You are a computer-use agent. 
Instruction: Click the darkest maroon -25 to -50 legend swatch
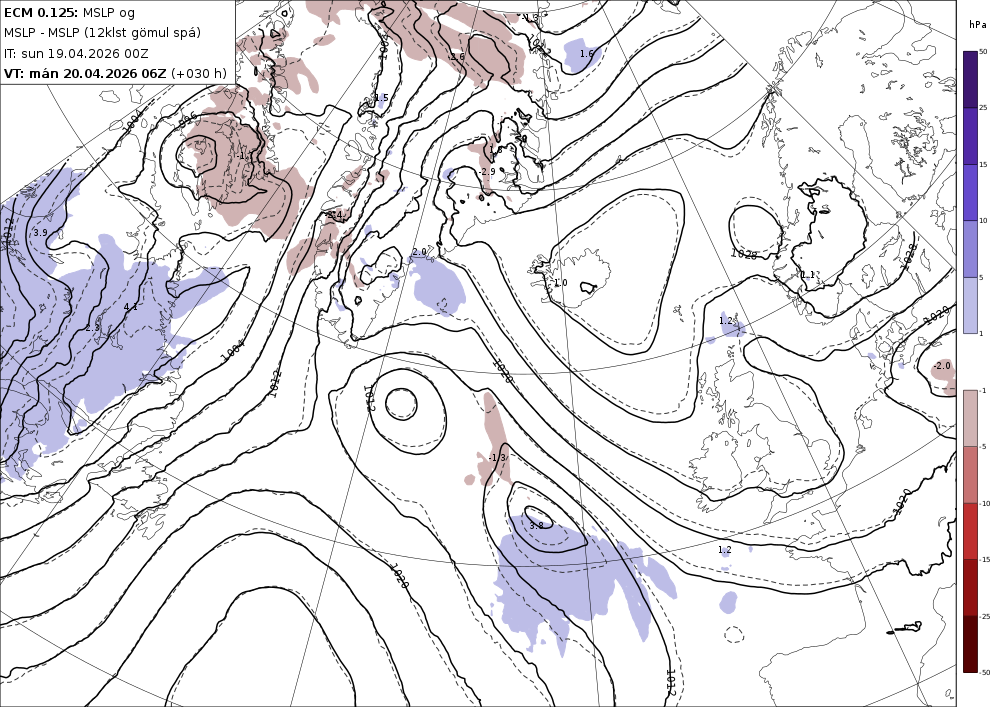coord(970,644)
